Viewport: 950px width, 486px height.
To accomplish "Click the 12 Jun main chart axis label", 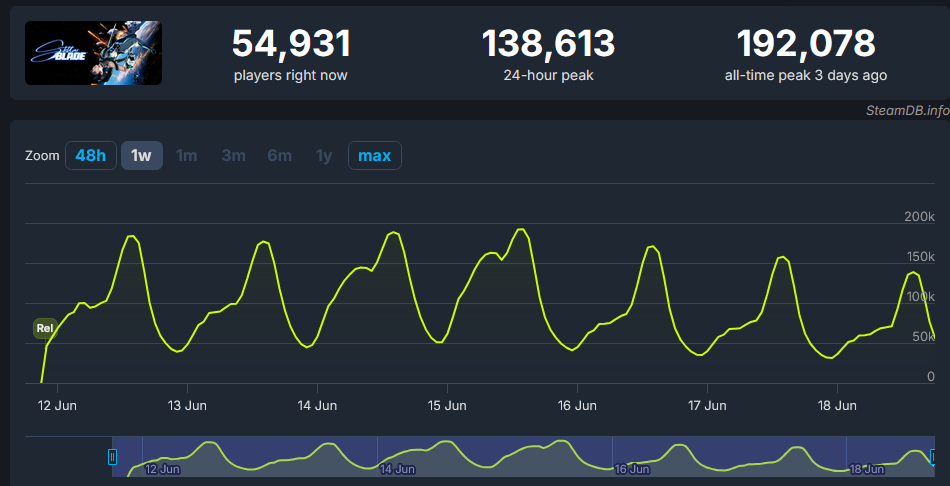I will (57, 405).
